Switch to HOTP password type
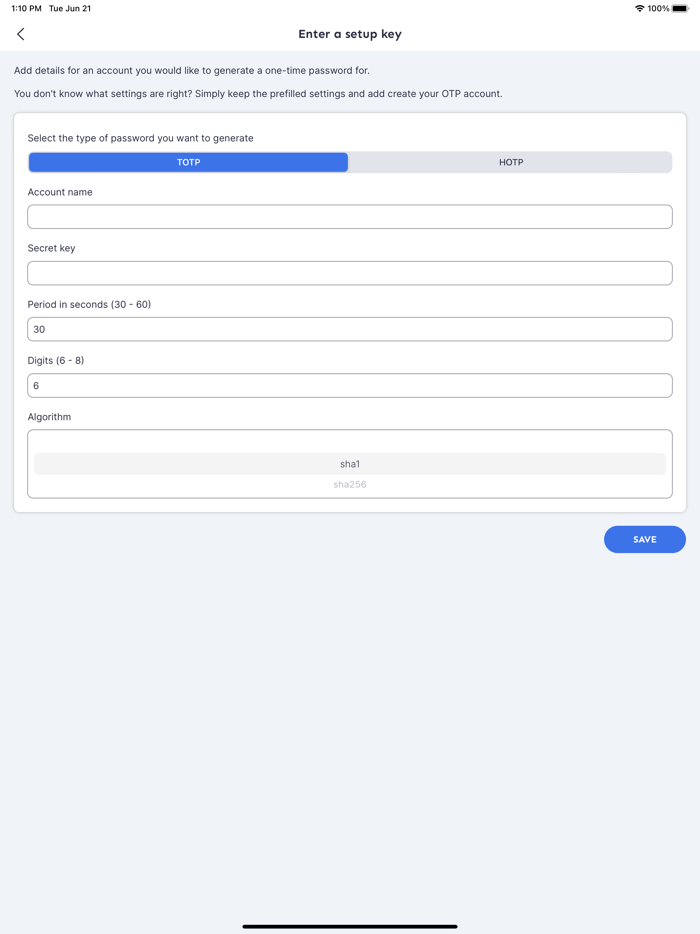The image size is (700, 934). [511, 162]
